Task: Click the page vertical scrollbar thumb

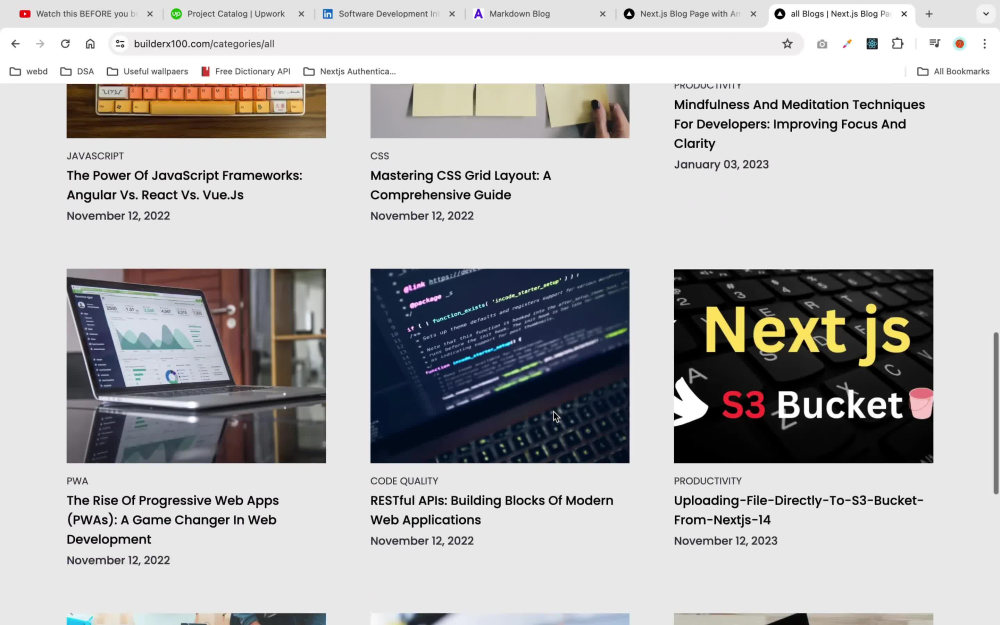Action: [x=995, y=412]
